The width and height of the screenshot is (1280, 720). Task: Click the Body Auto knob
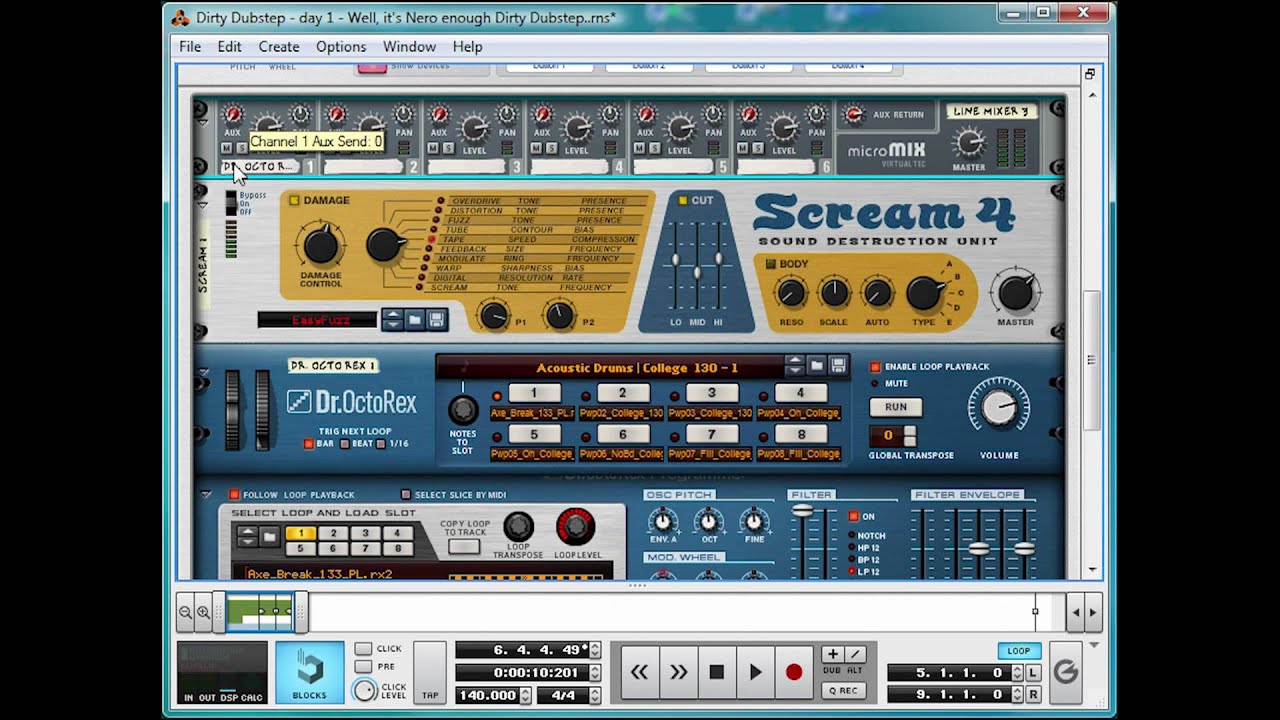(x=877, y=293)
